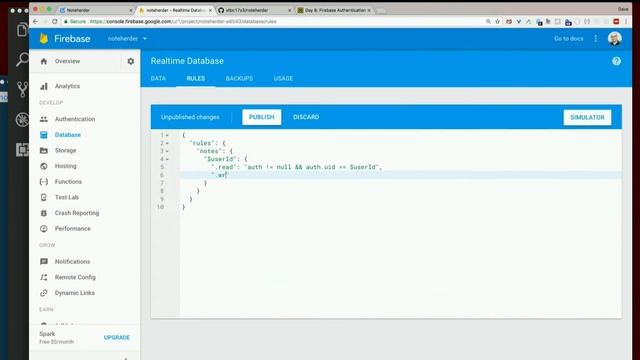Screen dimensions: 640x360
Task: Switch to the DATA tab
Action: point(158,78)
